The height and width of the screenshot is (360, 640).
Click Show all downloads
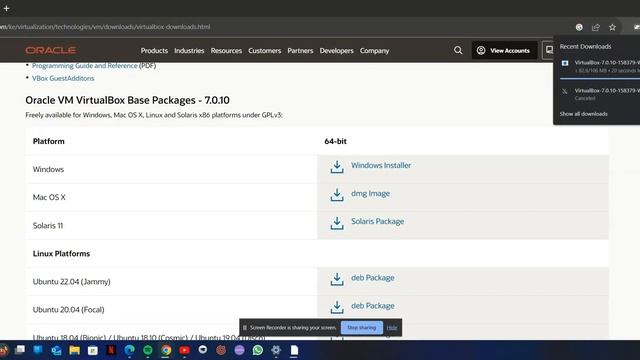[583, 114]
